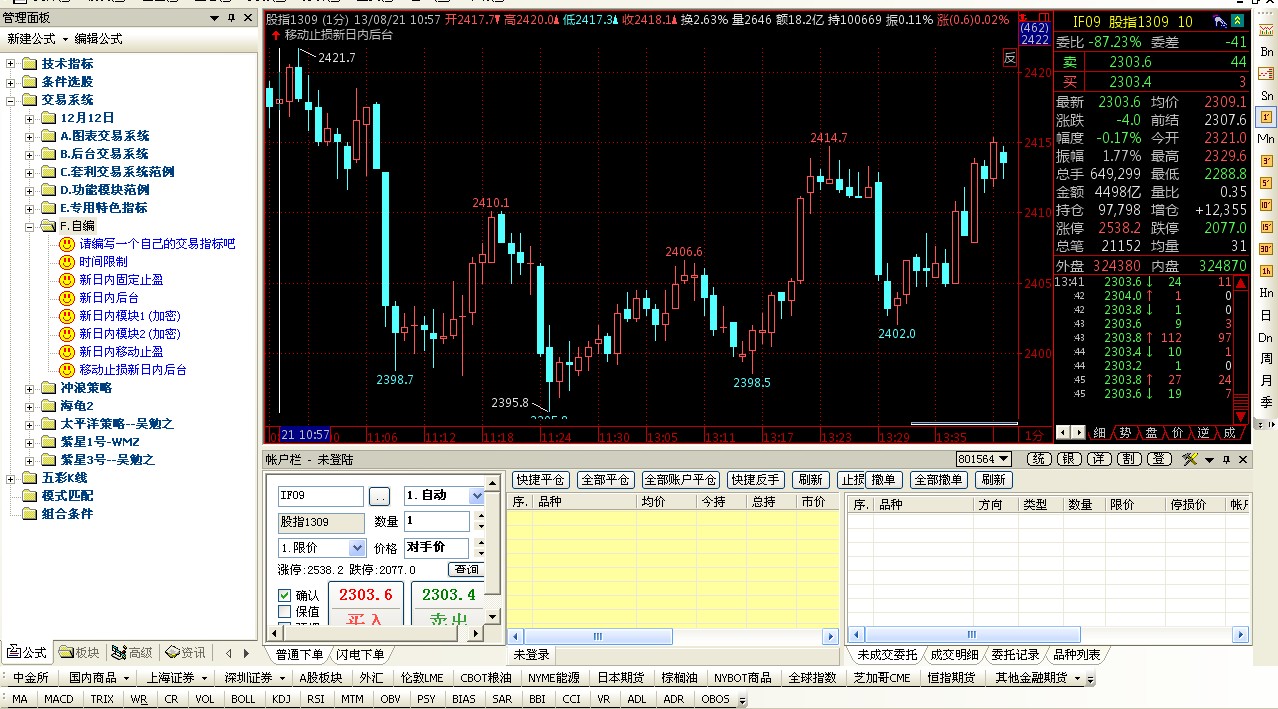Switch to 10-minute period icon
The height and width of the screenshot is (709, 1278).
pos(1266,204)
